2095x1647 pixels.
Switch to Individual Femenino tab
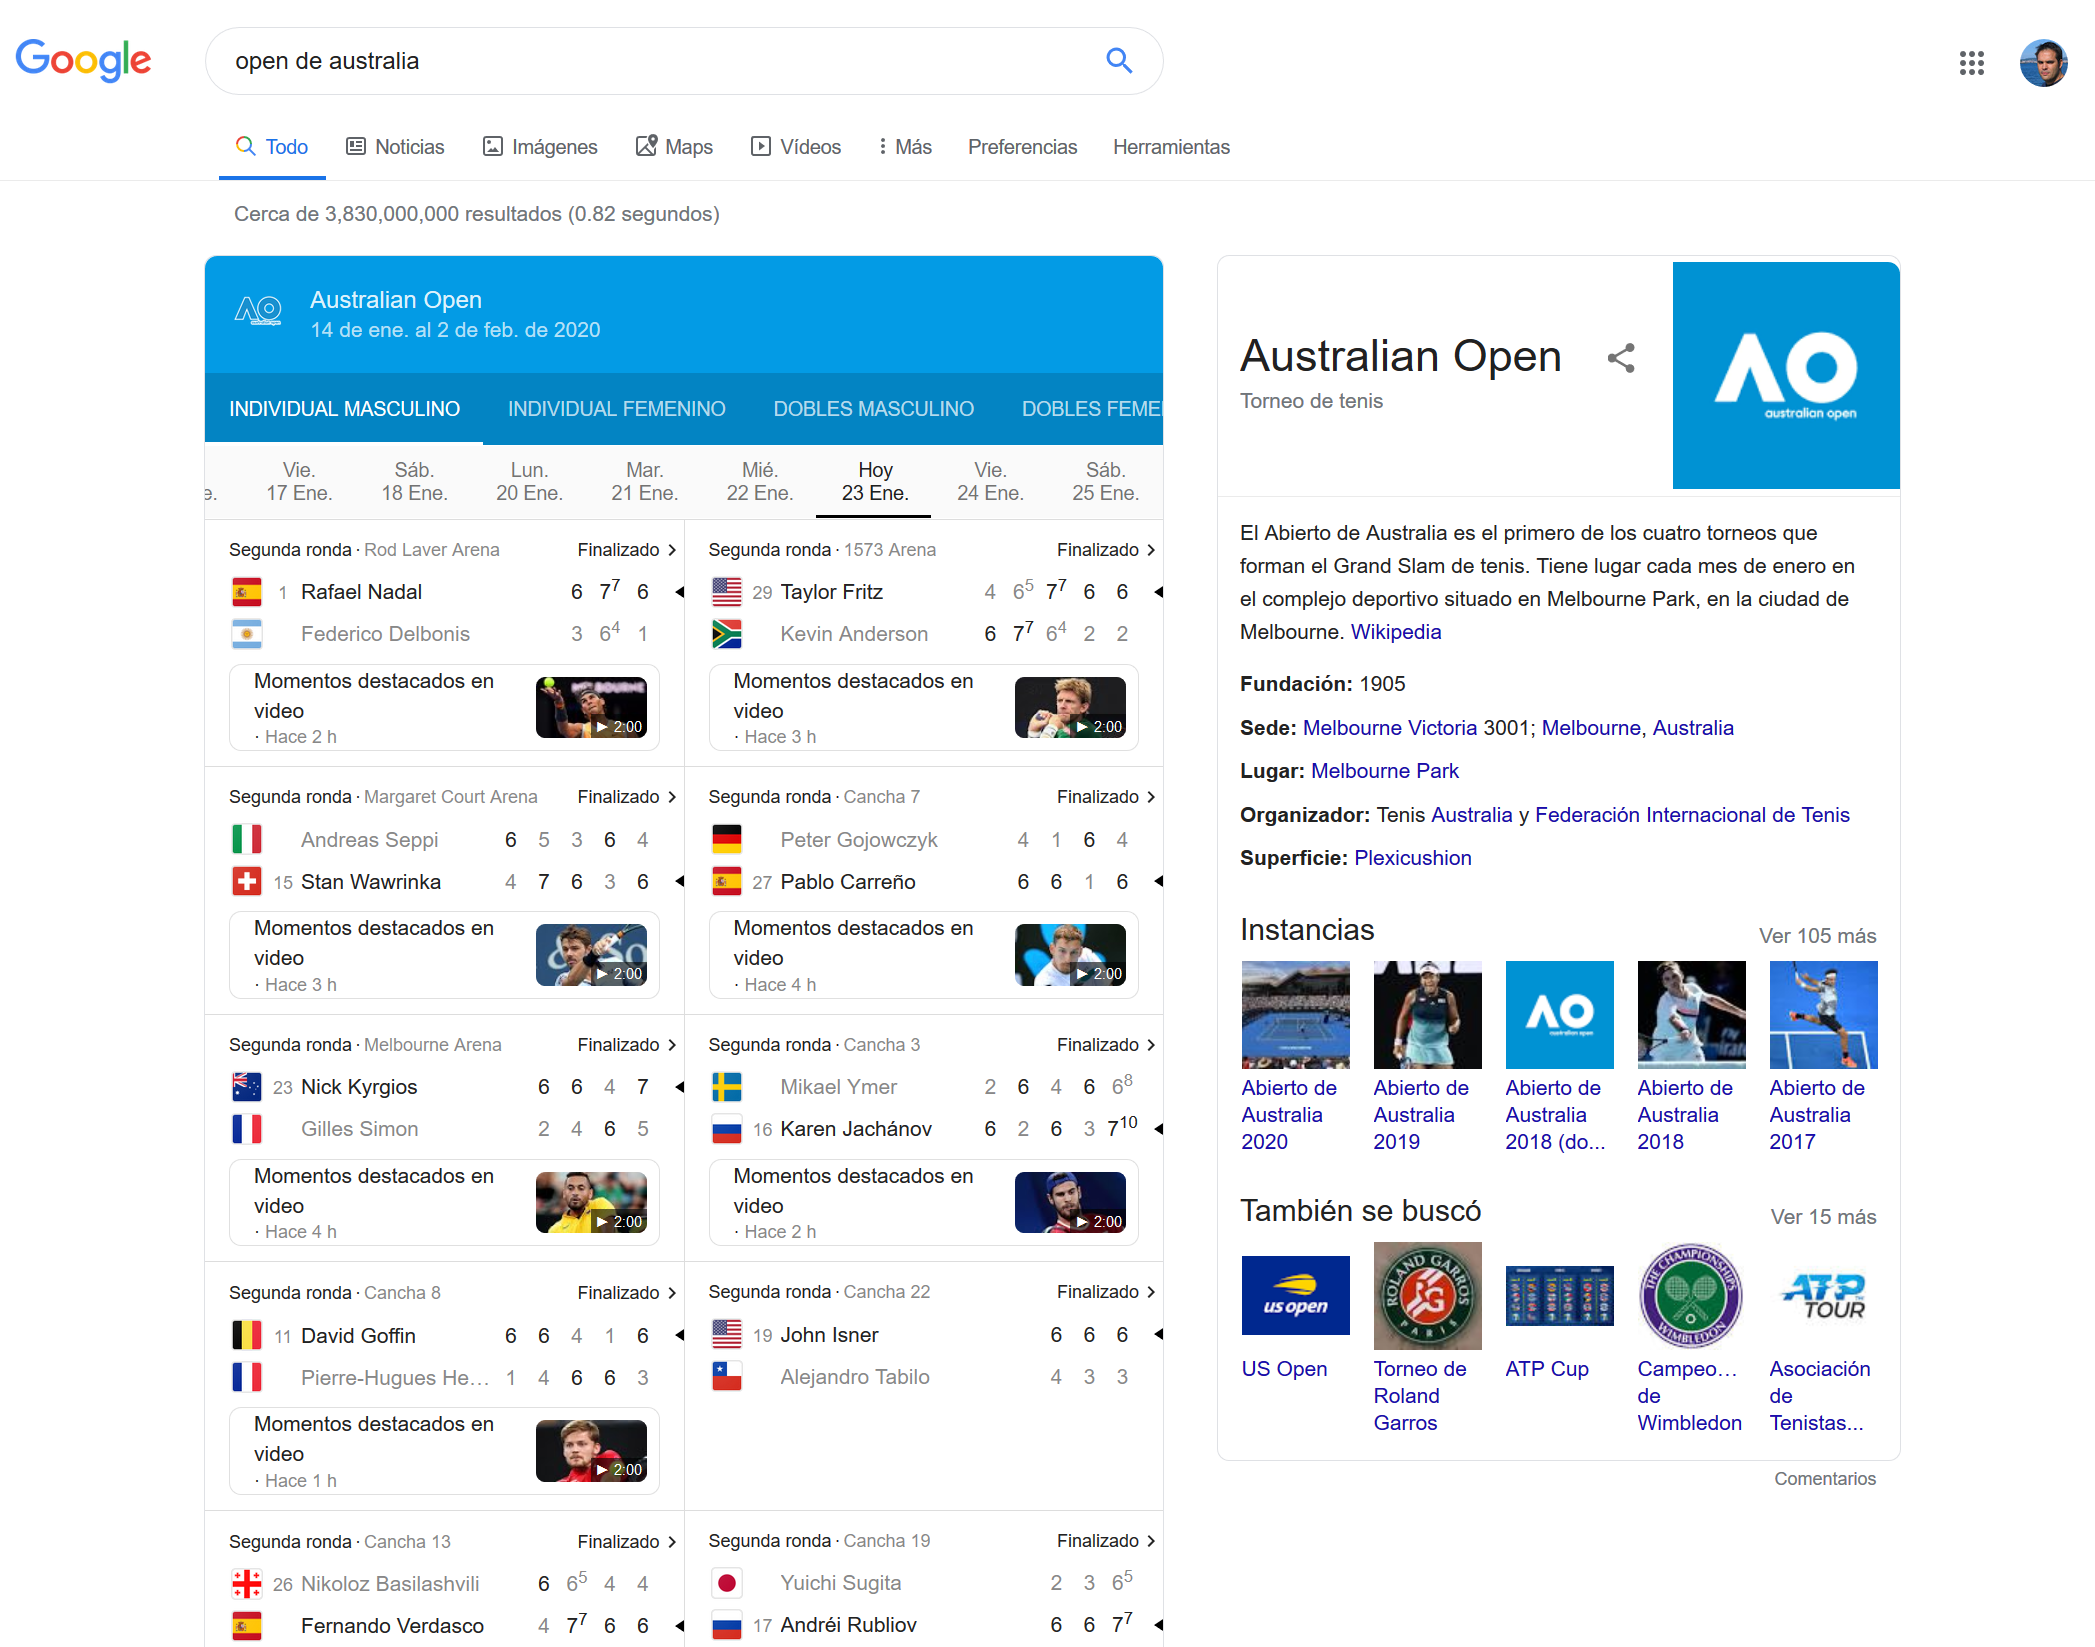tap(616, 409)
